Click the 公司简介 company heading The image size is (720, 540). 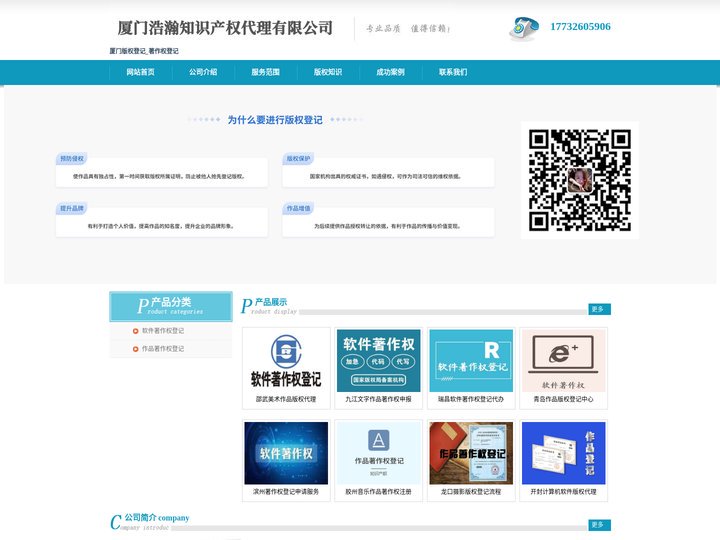[x=157, y=518]
